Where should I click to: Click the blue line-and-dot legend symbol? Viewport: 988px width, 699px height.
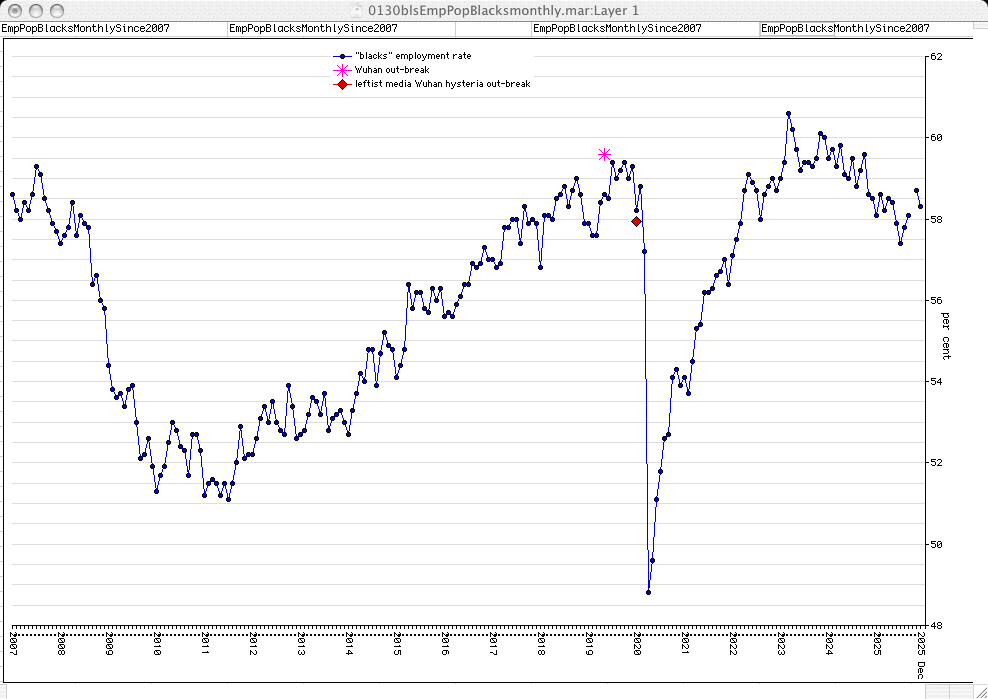[x=342, y=56]
